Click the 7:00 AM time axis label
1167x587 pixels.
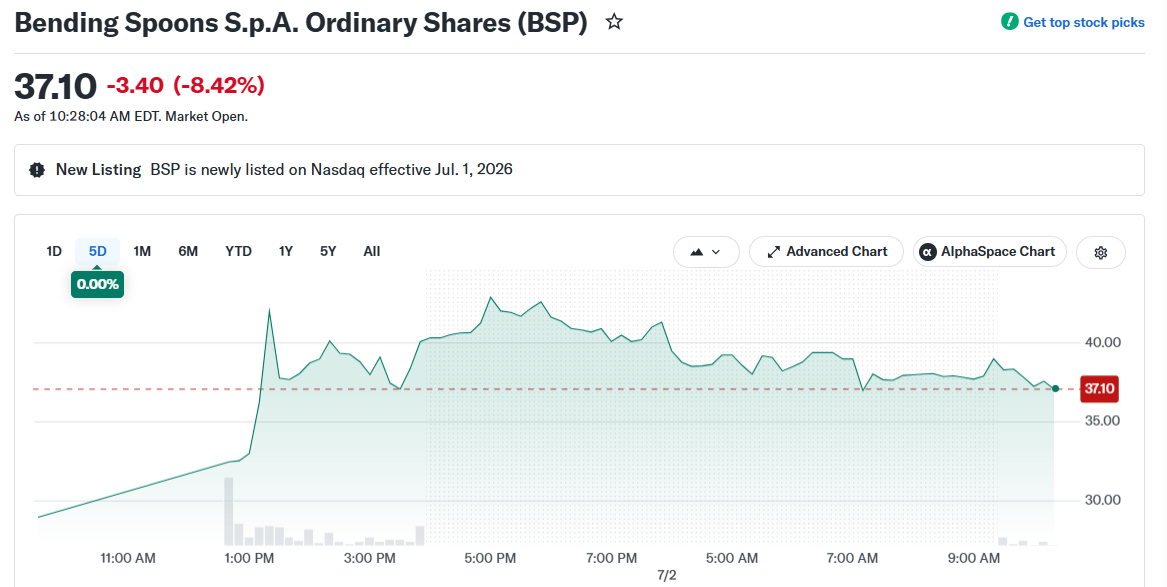[x=852, y=558]
